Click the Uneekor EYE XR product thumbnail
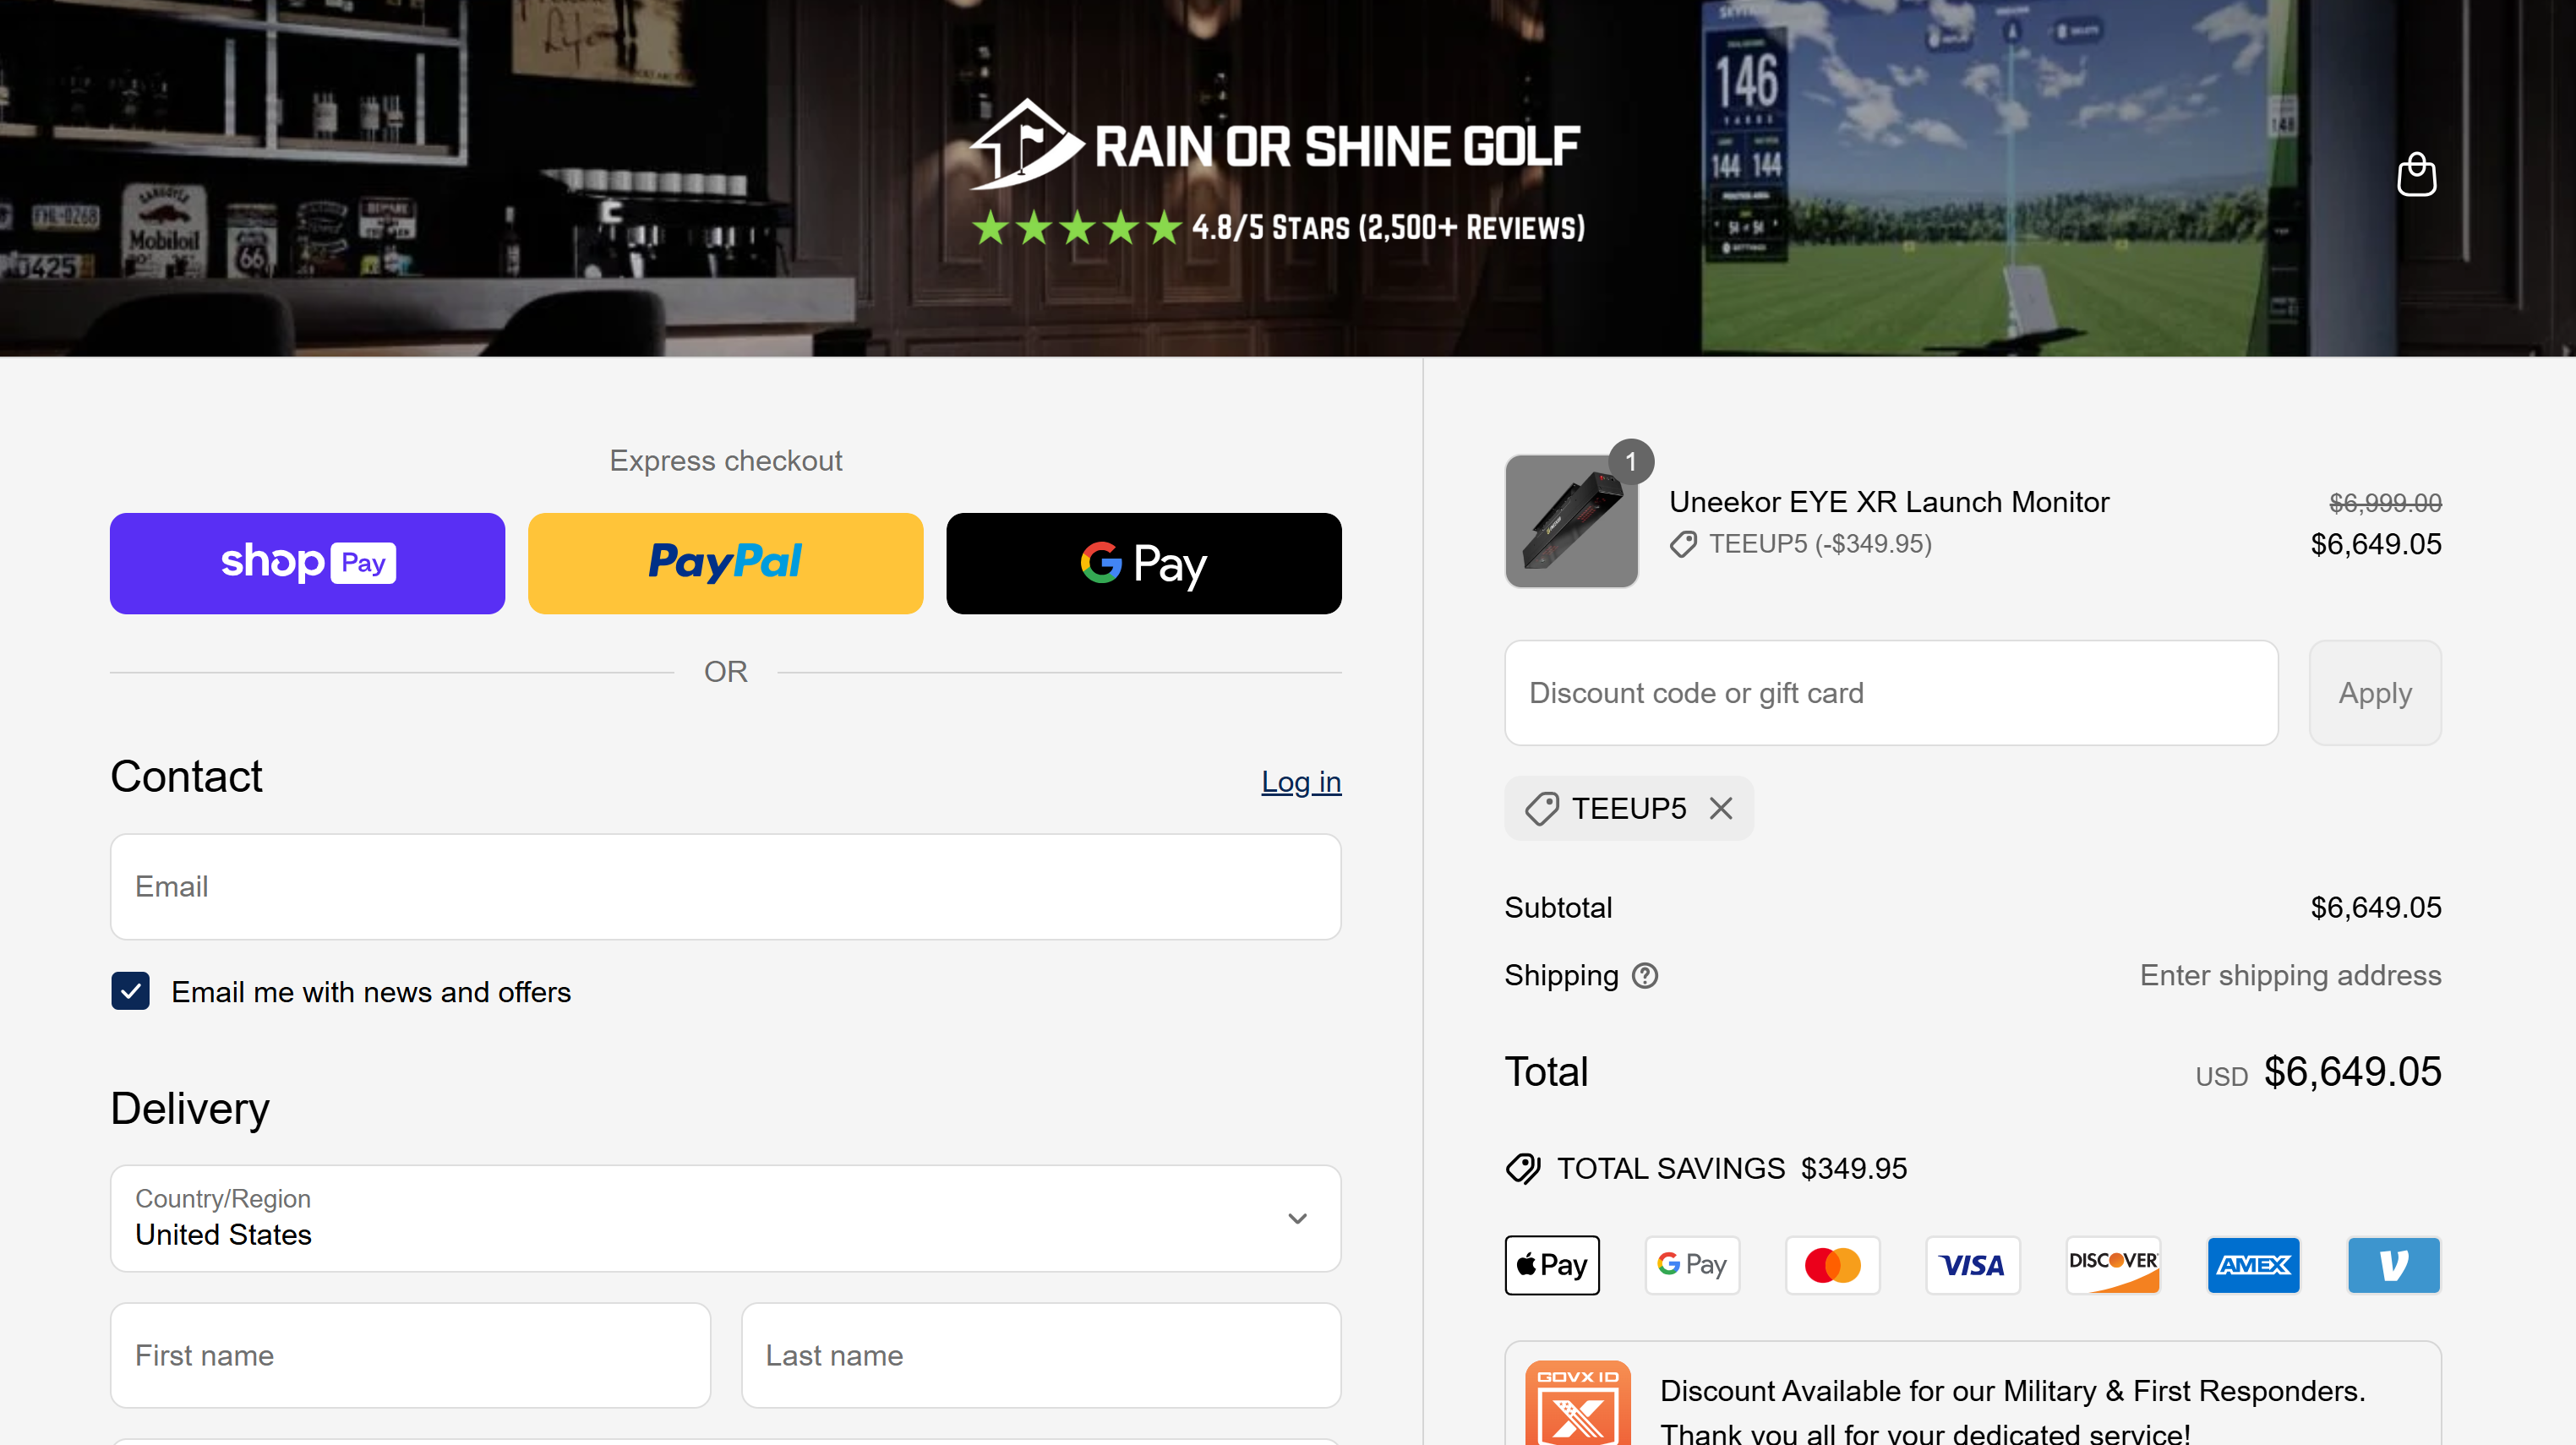 pos(1571,521)
